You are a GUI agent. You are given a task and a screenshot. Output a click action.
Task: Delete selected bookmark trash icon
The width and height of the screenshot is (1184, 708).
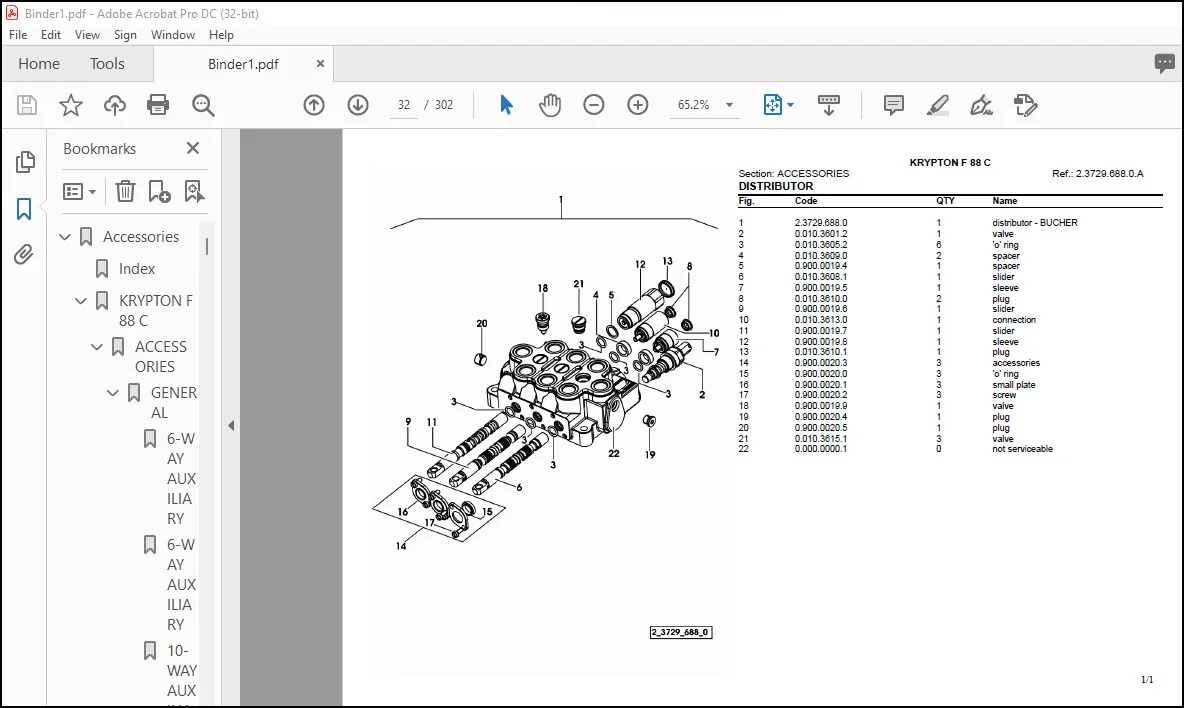[x=125, y=192]
